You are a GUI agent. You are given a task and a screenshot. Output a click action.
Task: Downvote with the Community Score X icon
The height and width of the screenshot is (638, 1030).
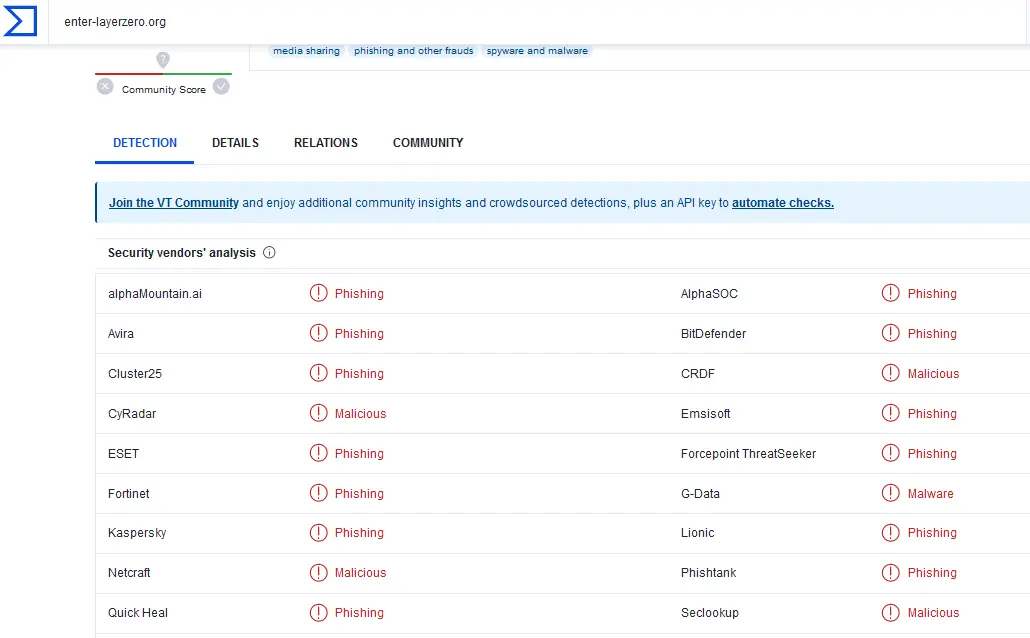[105, 87]
